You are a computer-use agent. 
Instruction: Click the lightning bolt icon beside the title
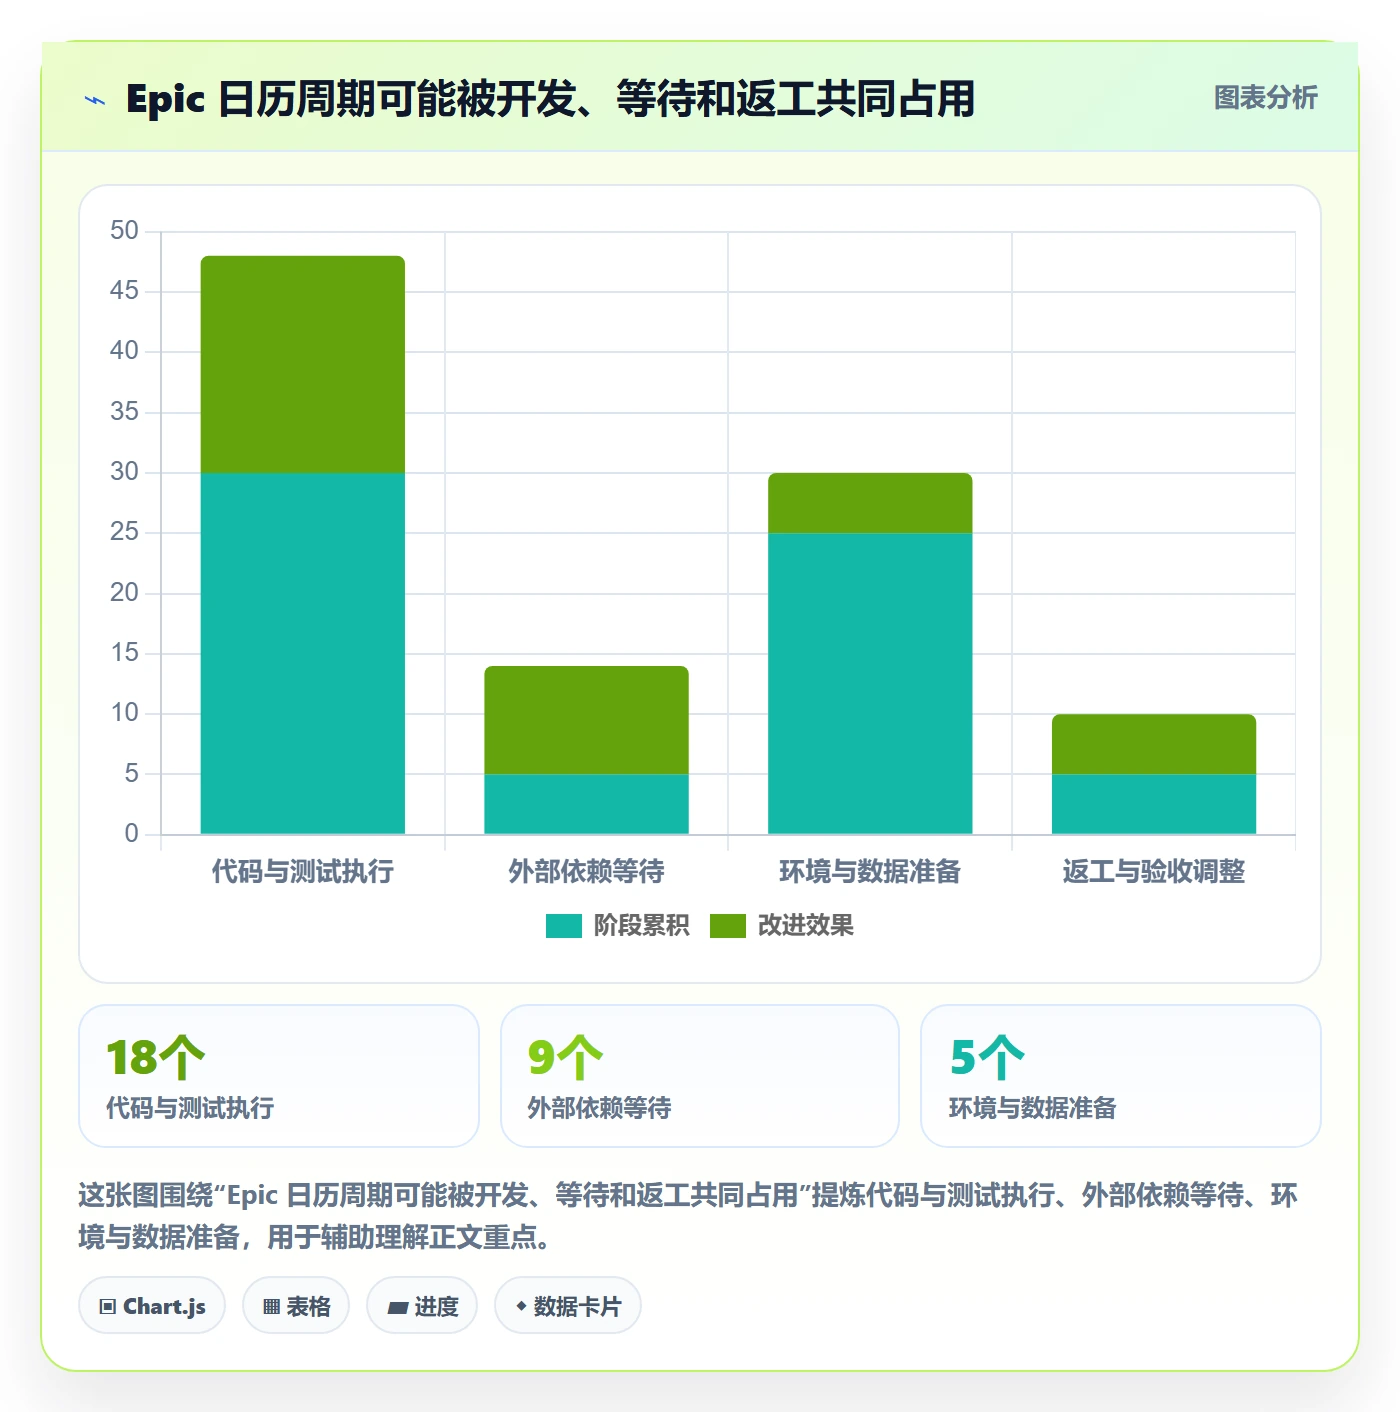coord(95,100)
